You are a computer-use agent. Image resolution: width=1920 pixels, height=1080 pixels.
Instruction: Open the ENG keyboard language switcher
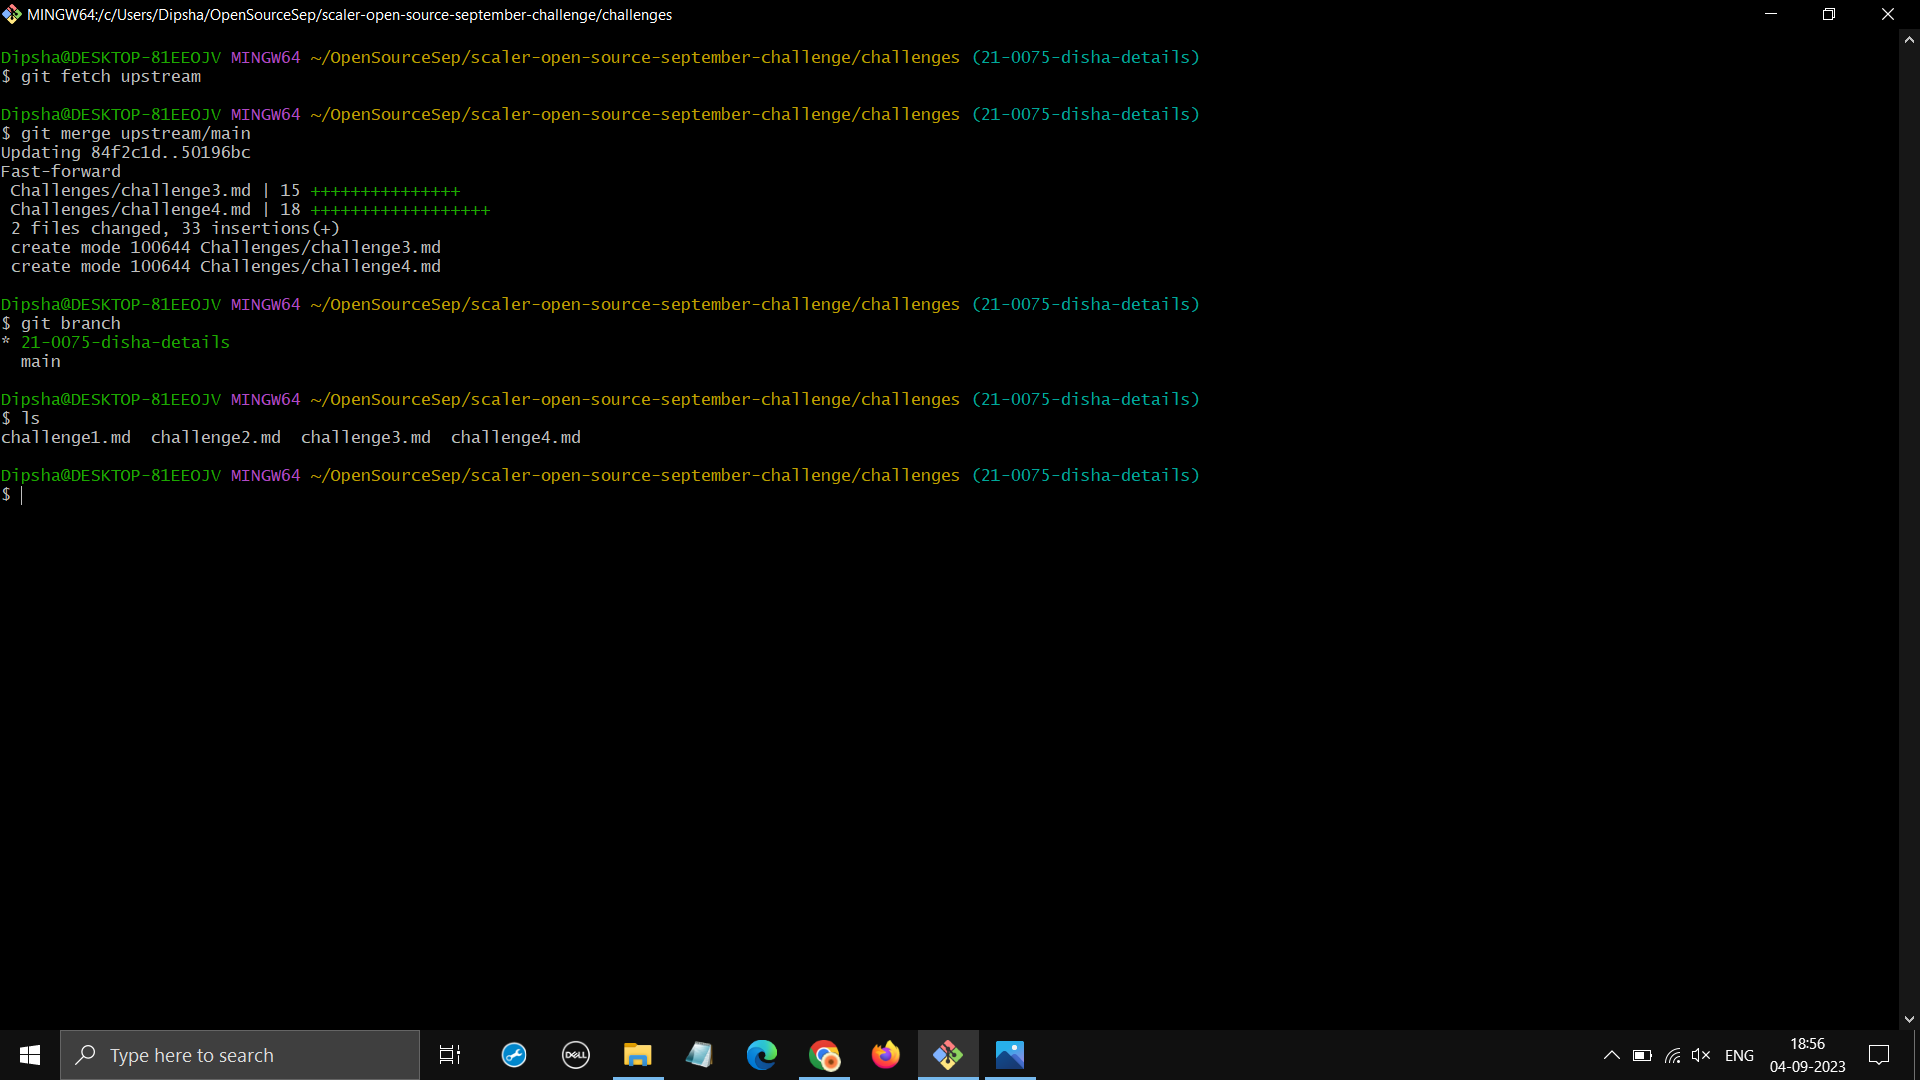[1740, 1055]
